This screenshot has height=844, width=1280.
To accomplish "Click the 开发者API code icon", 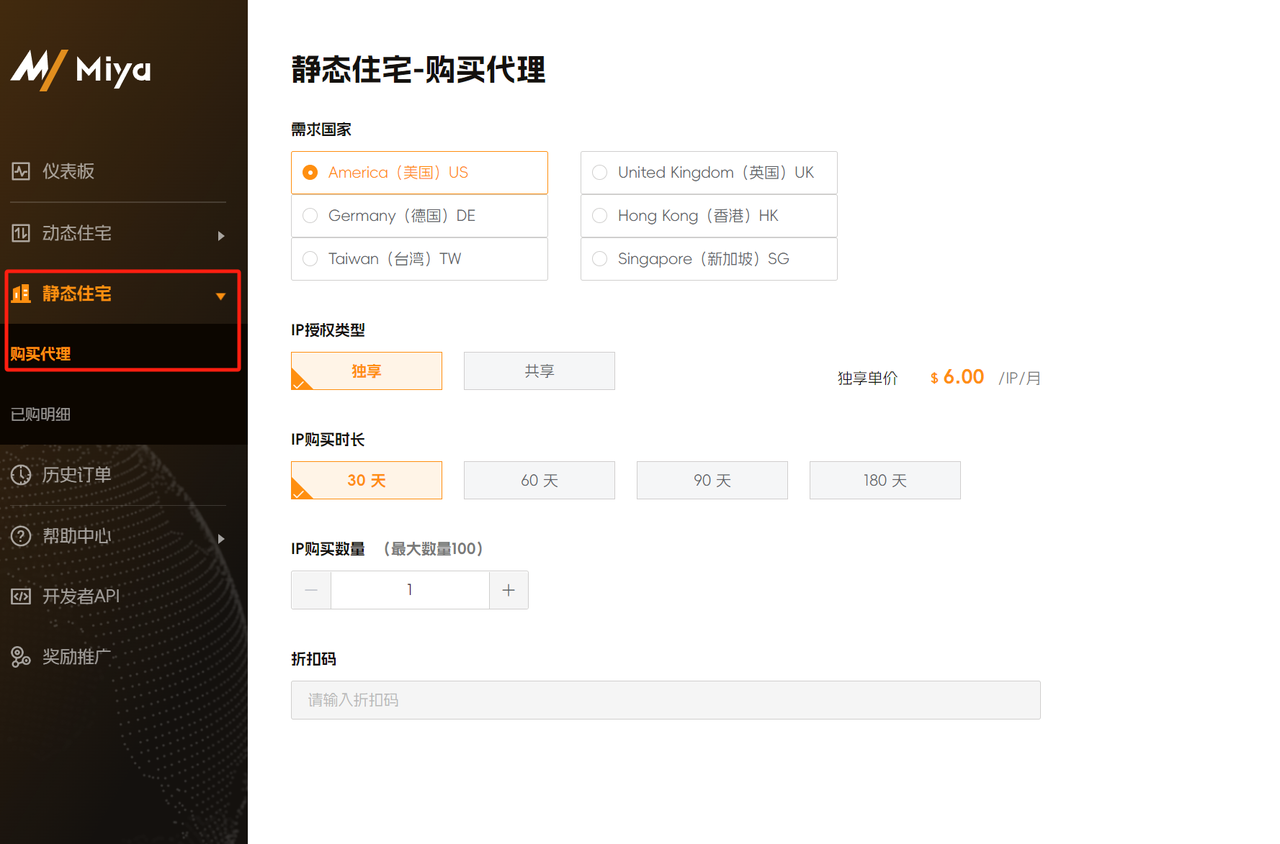I will click(x=21, y=596).
